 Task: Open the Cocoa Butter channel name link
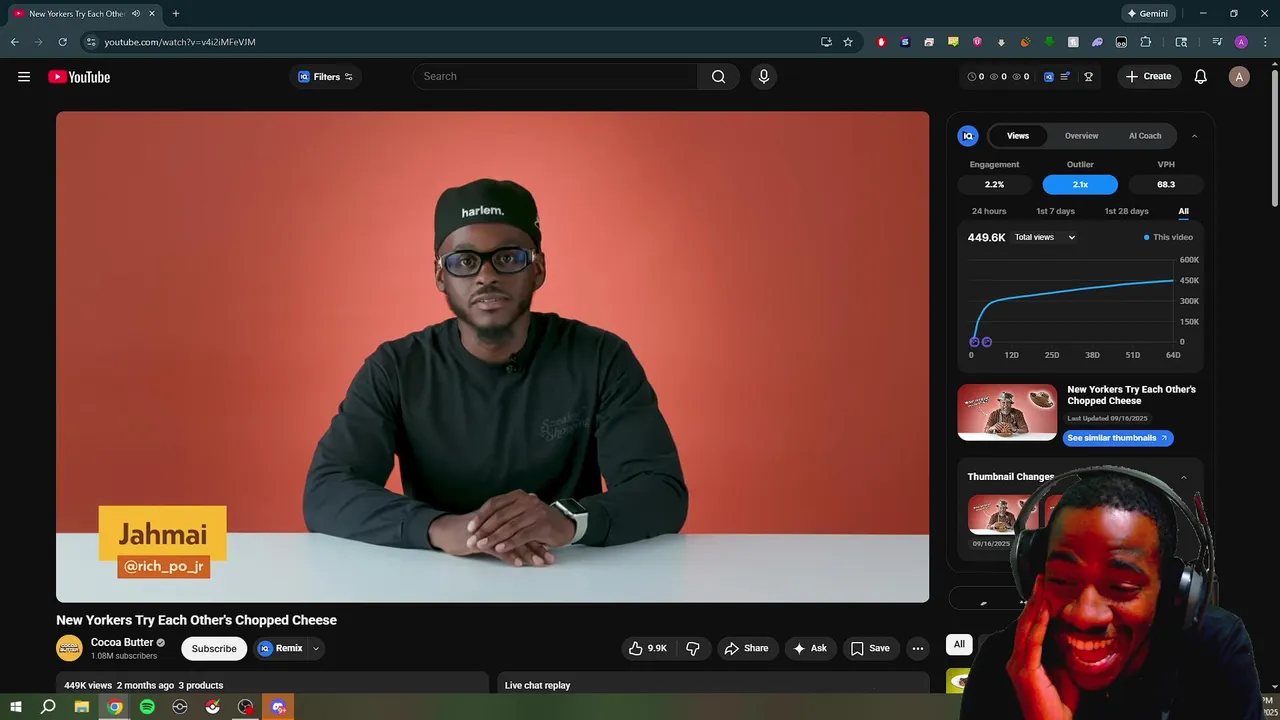coord(122,643)
